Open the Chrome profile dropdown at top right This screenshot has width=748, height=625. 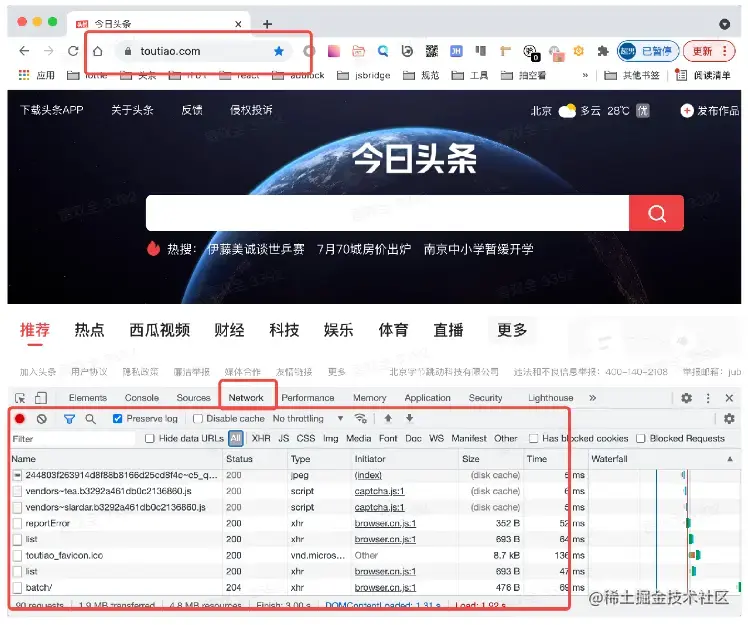(725, 24)
